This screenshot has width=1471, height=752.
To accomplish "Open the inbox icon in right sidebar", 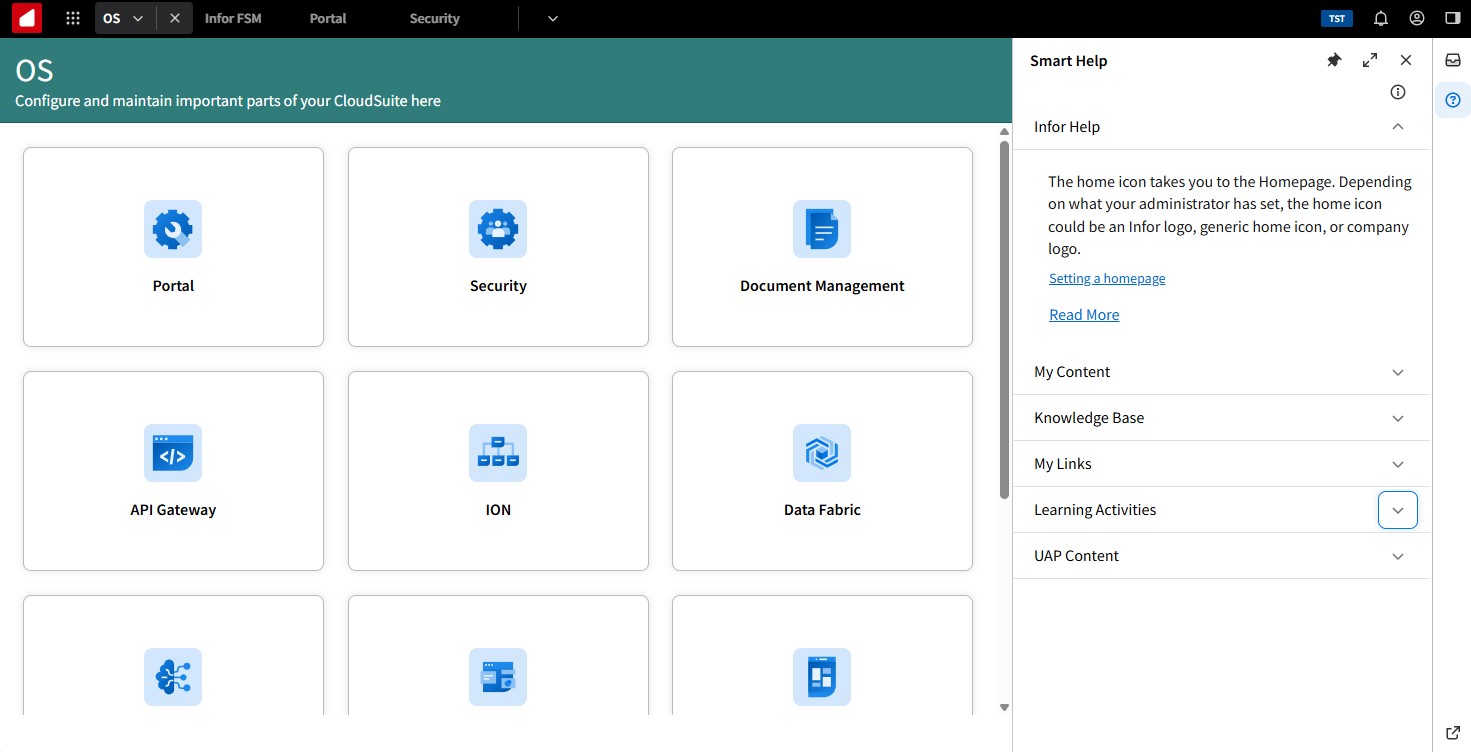I will coord(1453,60).
